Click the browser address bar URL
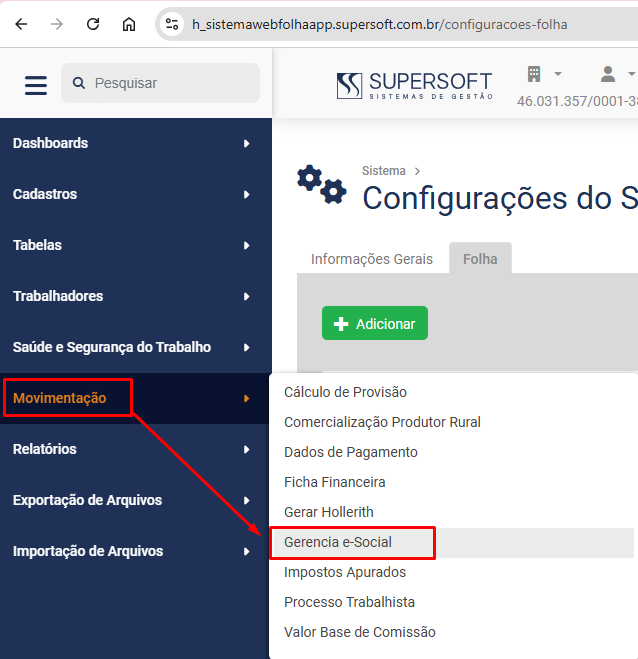The width and height of the screenshot is (638, 659). [x=380, y=25]
